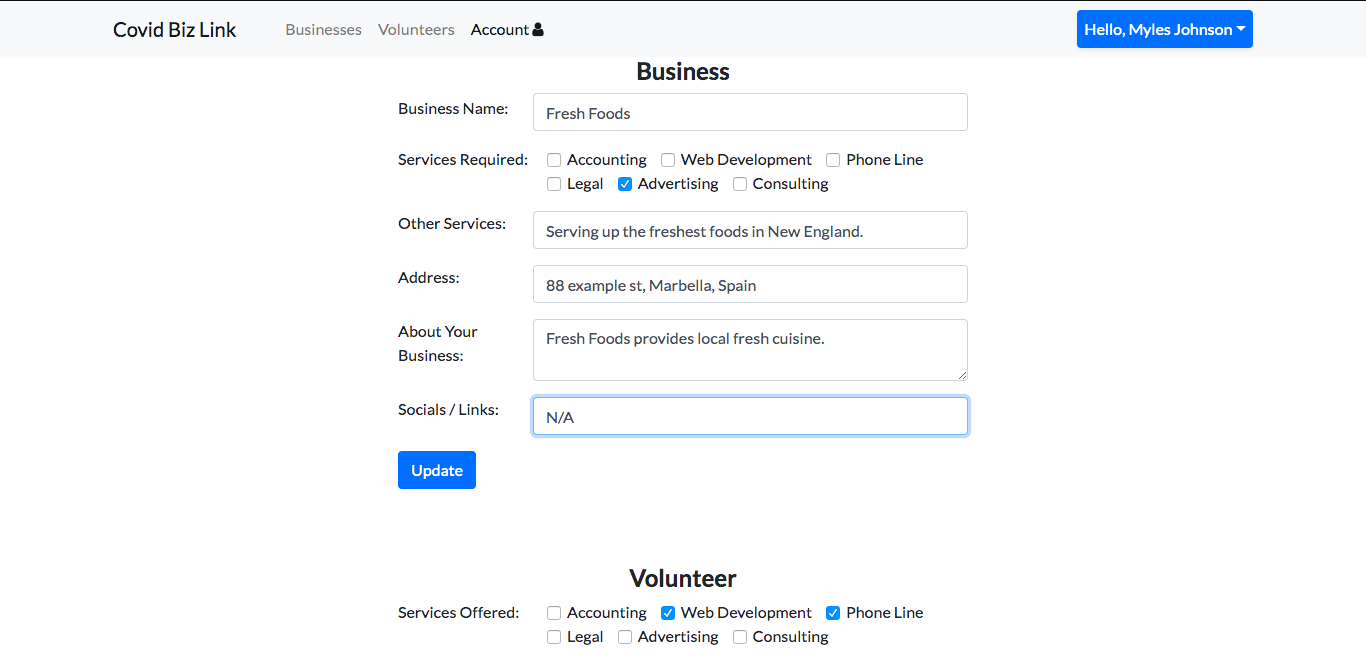
Task: Uncheck Phone Line under Services Offered
Action: [x=833, y=613]
